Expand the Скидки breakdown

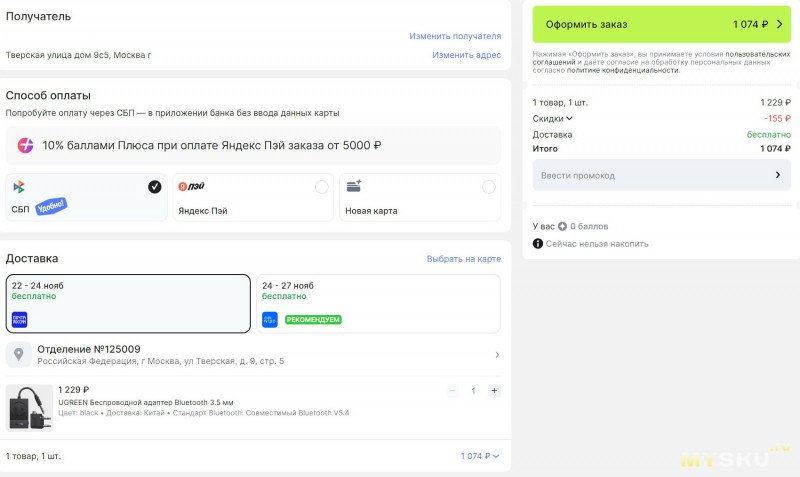[553, 118]
